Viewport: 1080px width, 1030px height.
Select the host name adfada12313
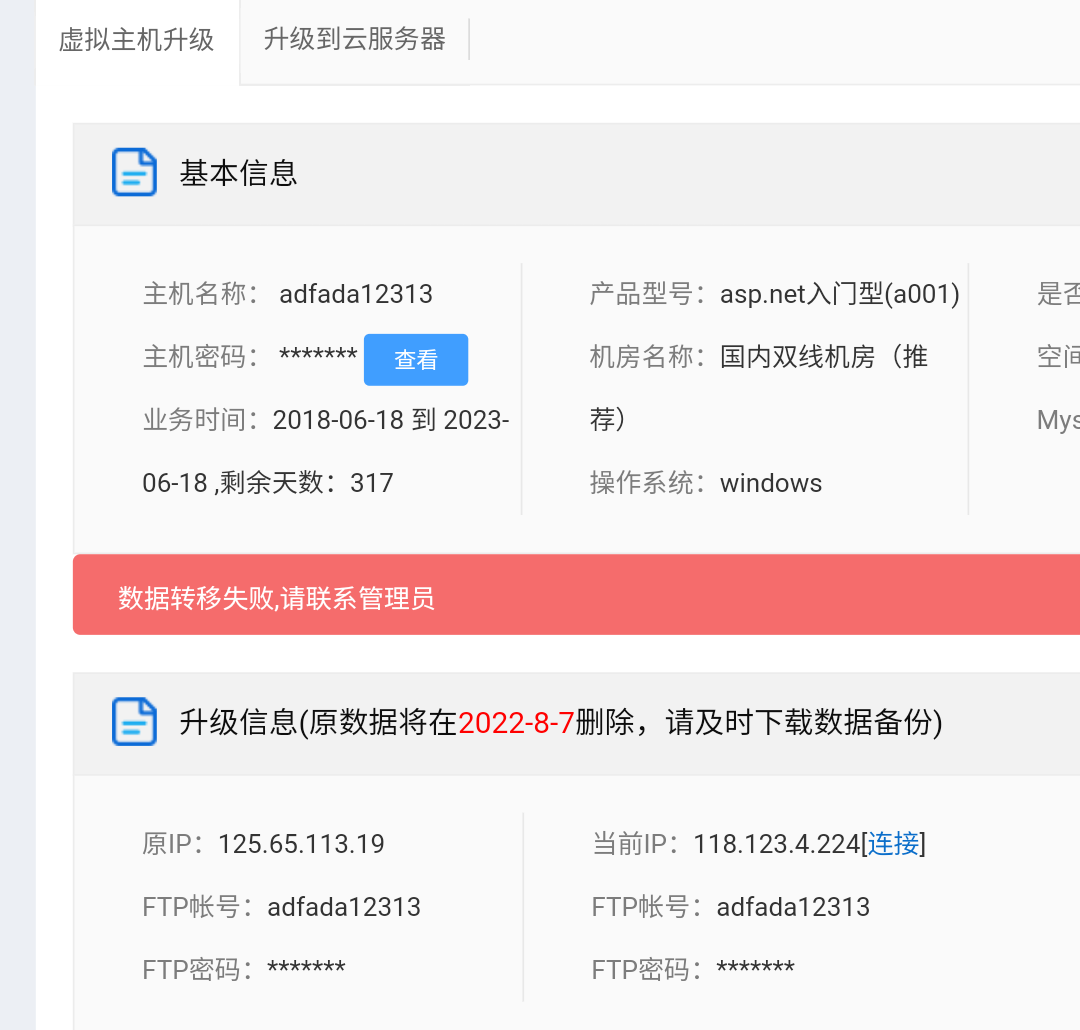355,294
